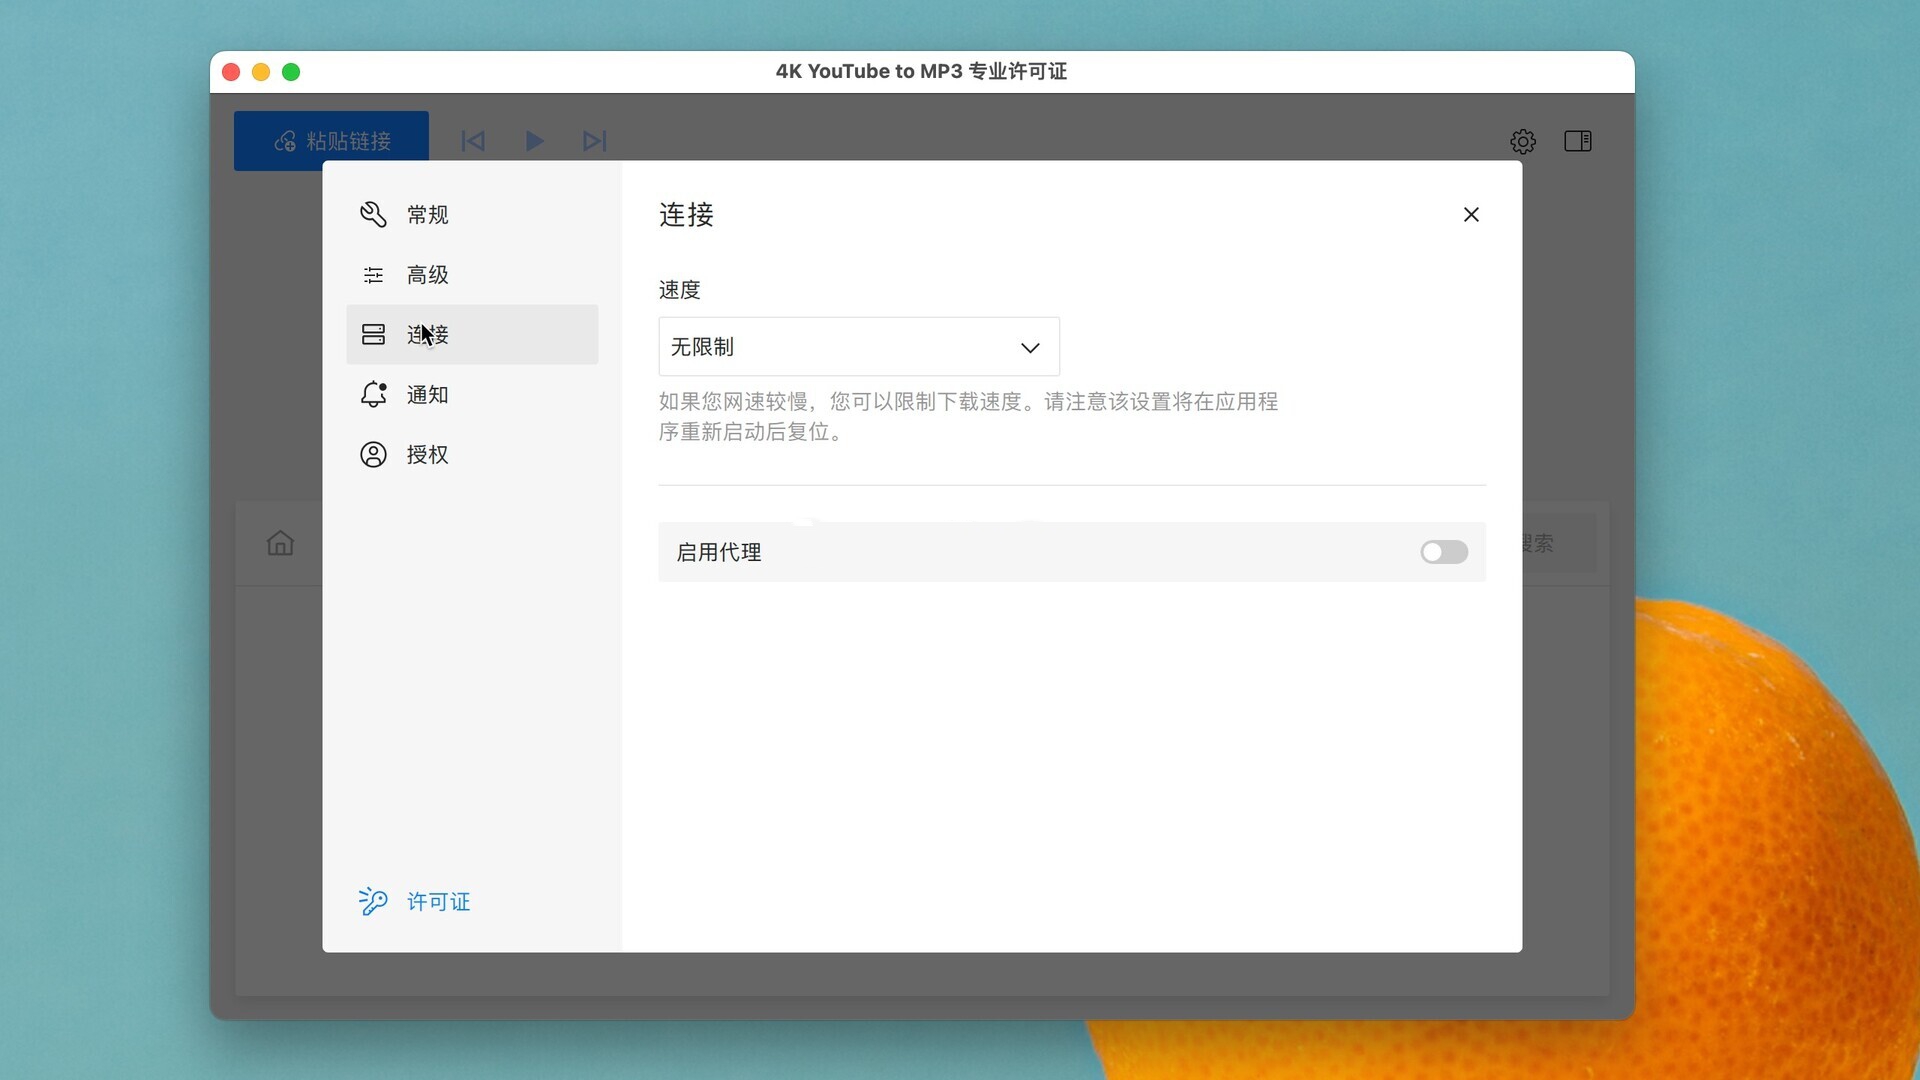The width and height of the screenshot is (1920, 1080).
Task: Maximize the window with the green button
Action: [291, 72]
